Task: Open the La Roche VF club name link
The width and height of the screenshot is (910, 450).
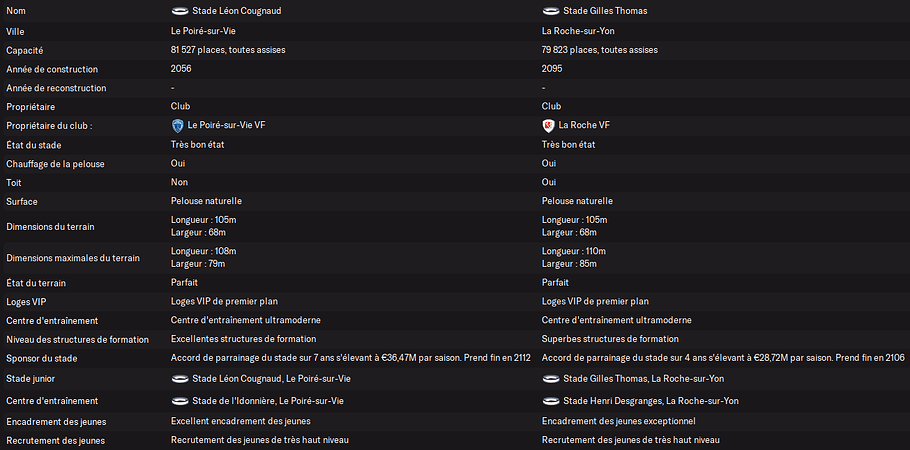Action: pyautogui.click(x=585, y=126)
